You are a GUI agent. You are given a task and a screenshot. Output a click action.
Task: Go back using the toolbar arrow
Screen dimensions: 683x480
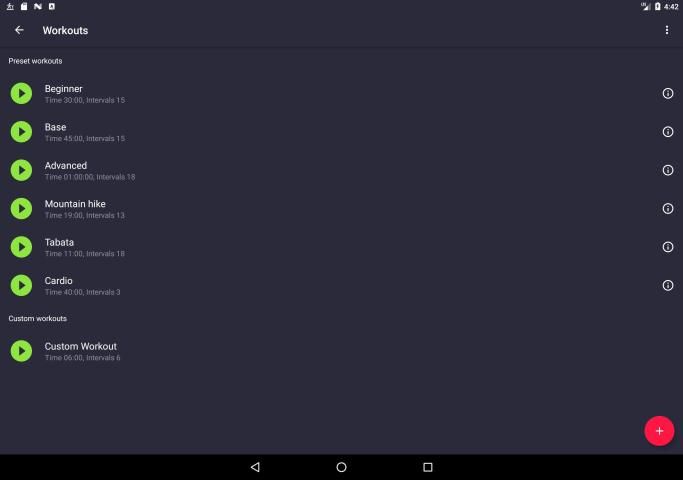[x=19, y=30]
